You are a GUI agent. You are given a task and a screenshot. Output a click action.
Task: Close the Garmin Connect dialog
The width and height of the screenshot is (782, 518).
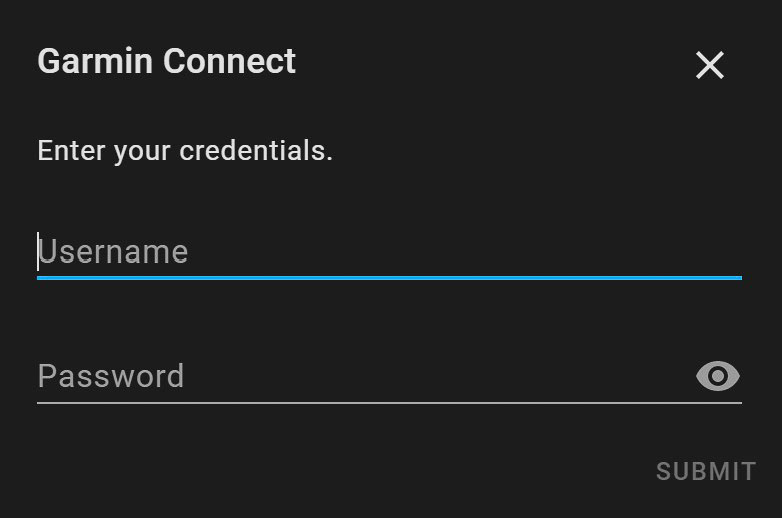(709, 65)
